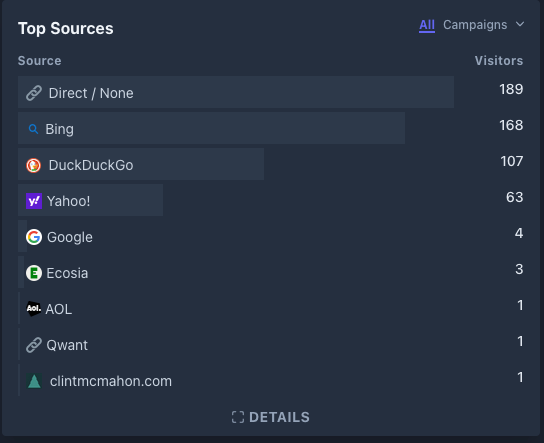
Task: Select the clintmcmahon.com source link
Action: 111,381
